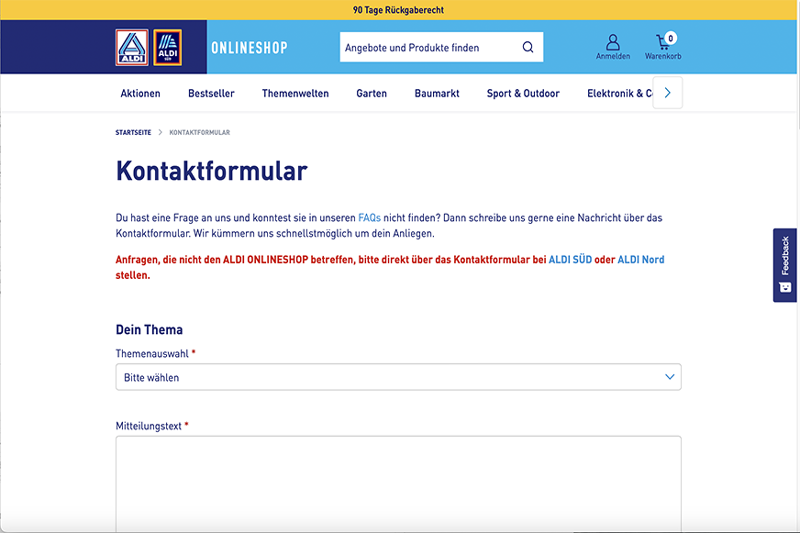Screen dimensions: 800x533
Task: Open the Warenkorb shopping cart
Action: 663,47
